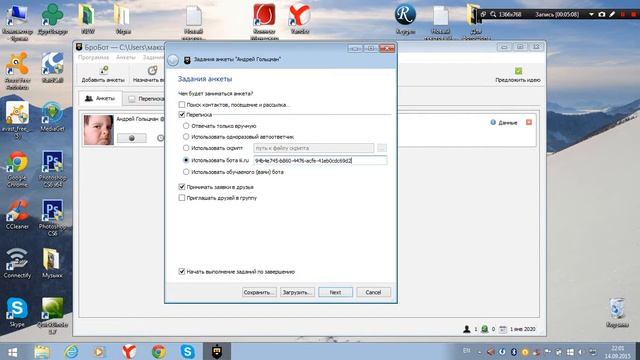
Task: Click Предложить идею in БроБот toolbar
Action: click(518, 75)
